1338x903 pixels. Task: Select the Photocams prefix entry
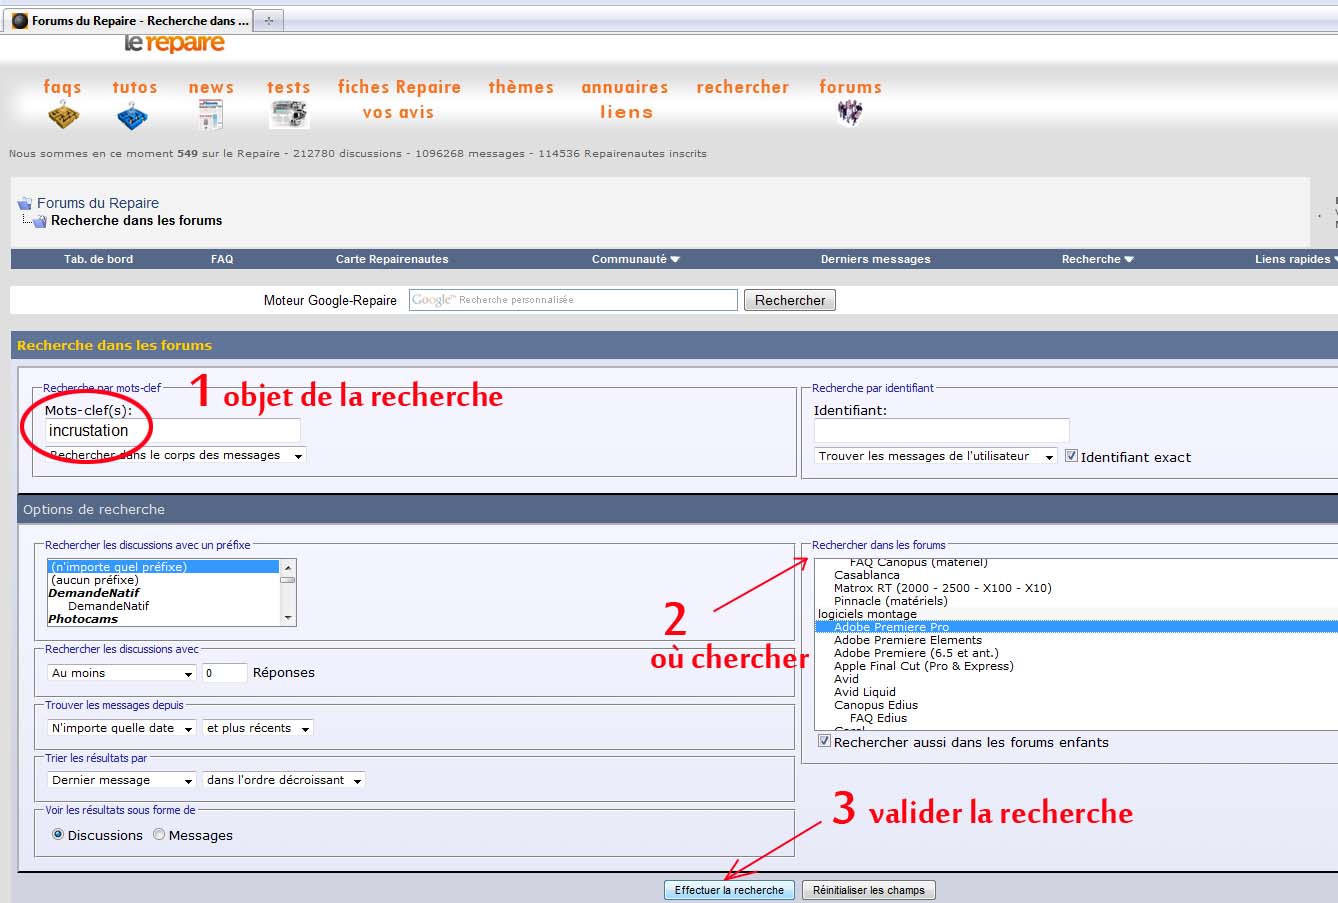pos(163,619)
